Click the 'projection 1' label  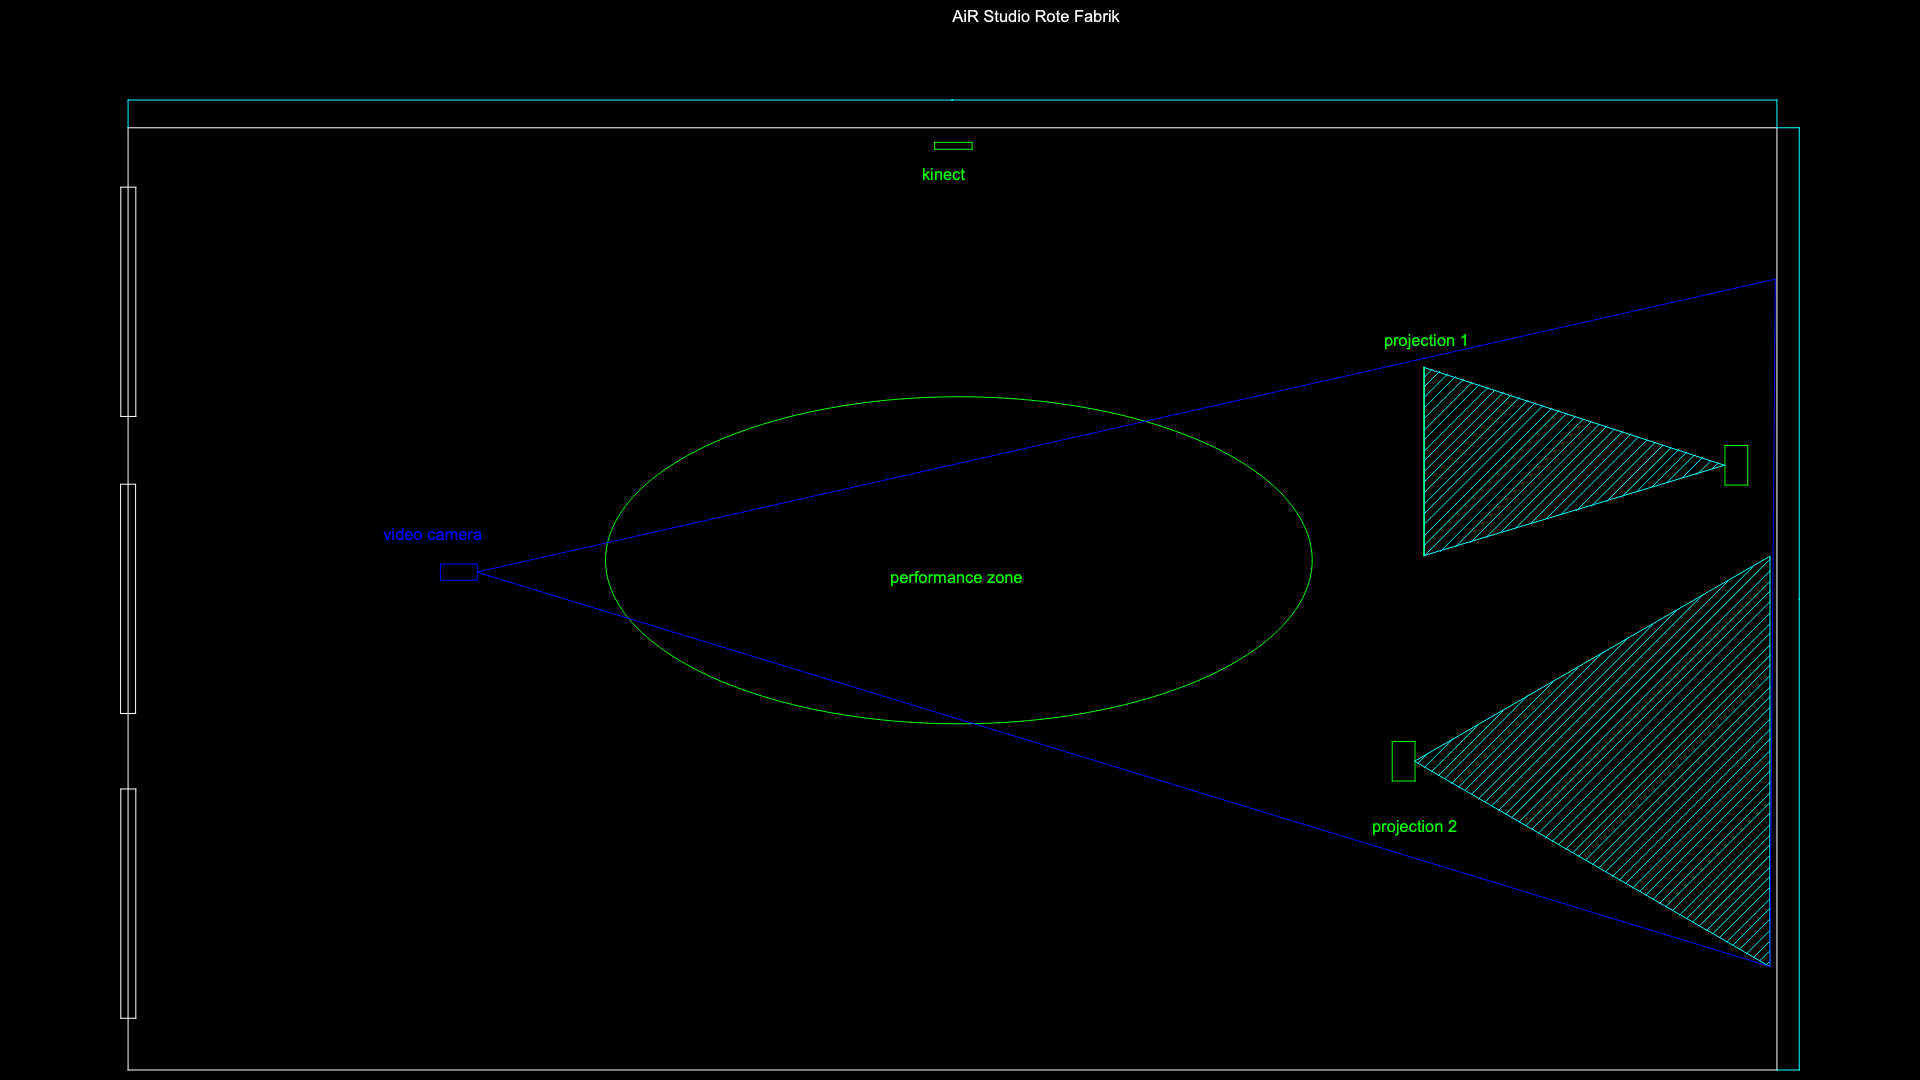(1425, 341)
